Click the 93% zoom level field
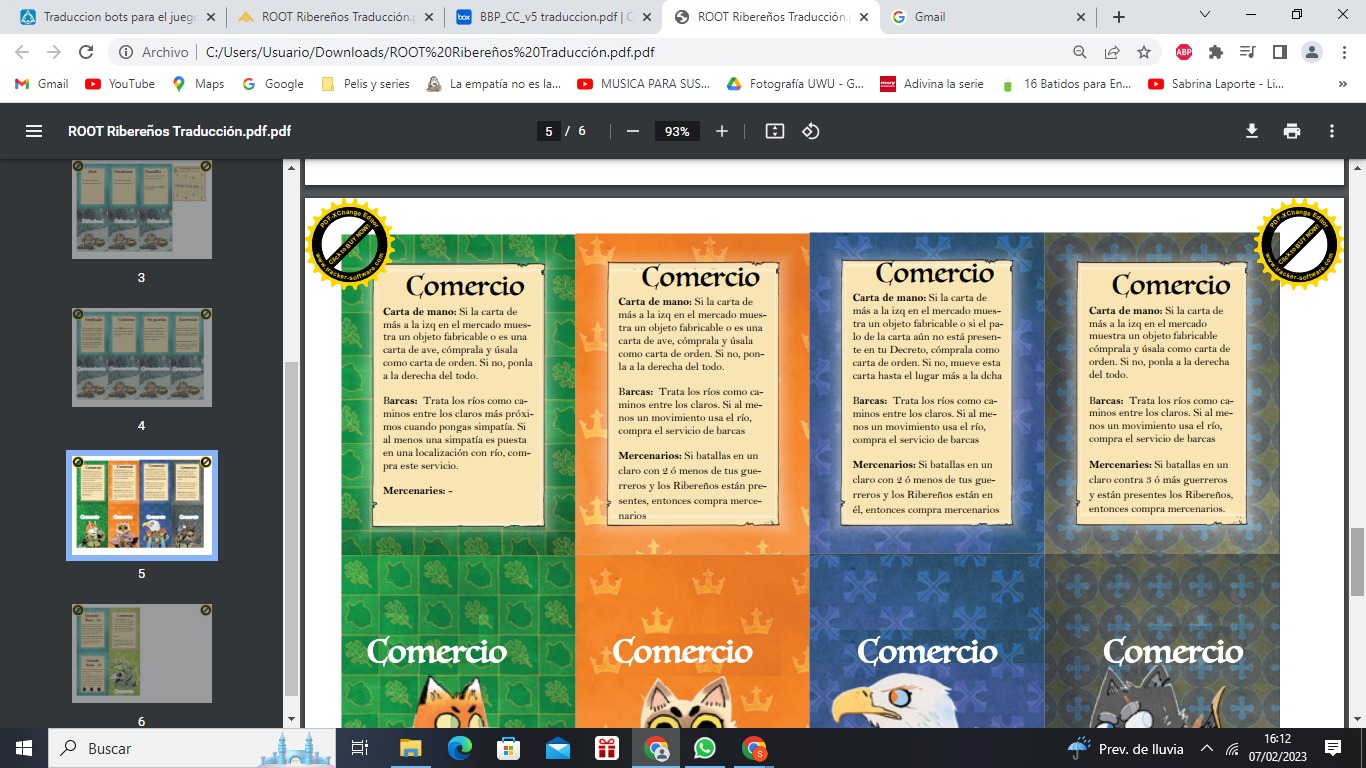This screenshot has width=1366, height=768. pos(677,131)
